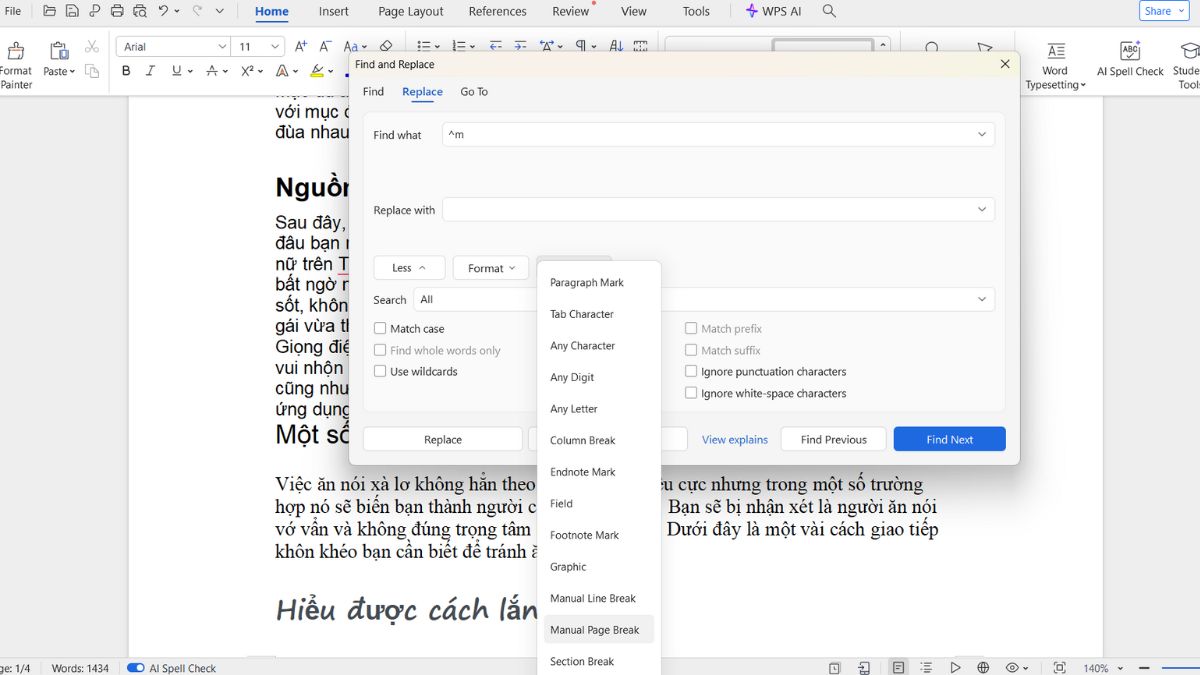Open WPS AI assistant

pyautogui.click(x=773, y=11)
